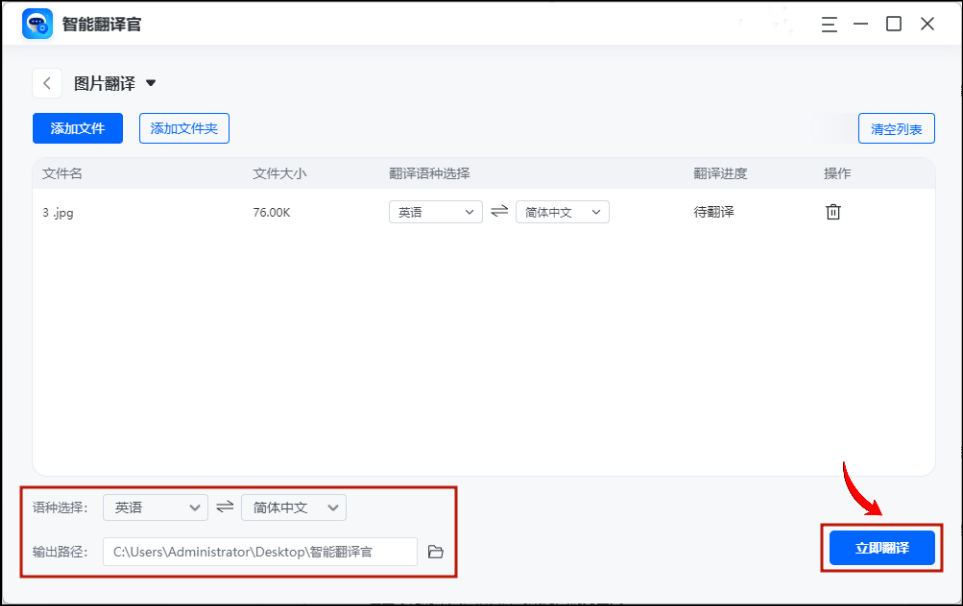Close the 智能翻译官 window
The height and width of the screenshot is (606, 963).
(927, 24)
